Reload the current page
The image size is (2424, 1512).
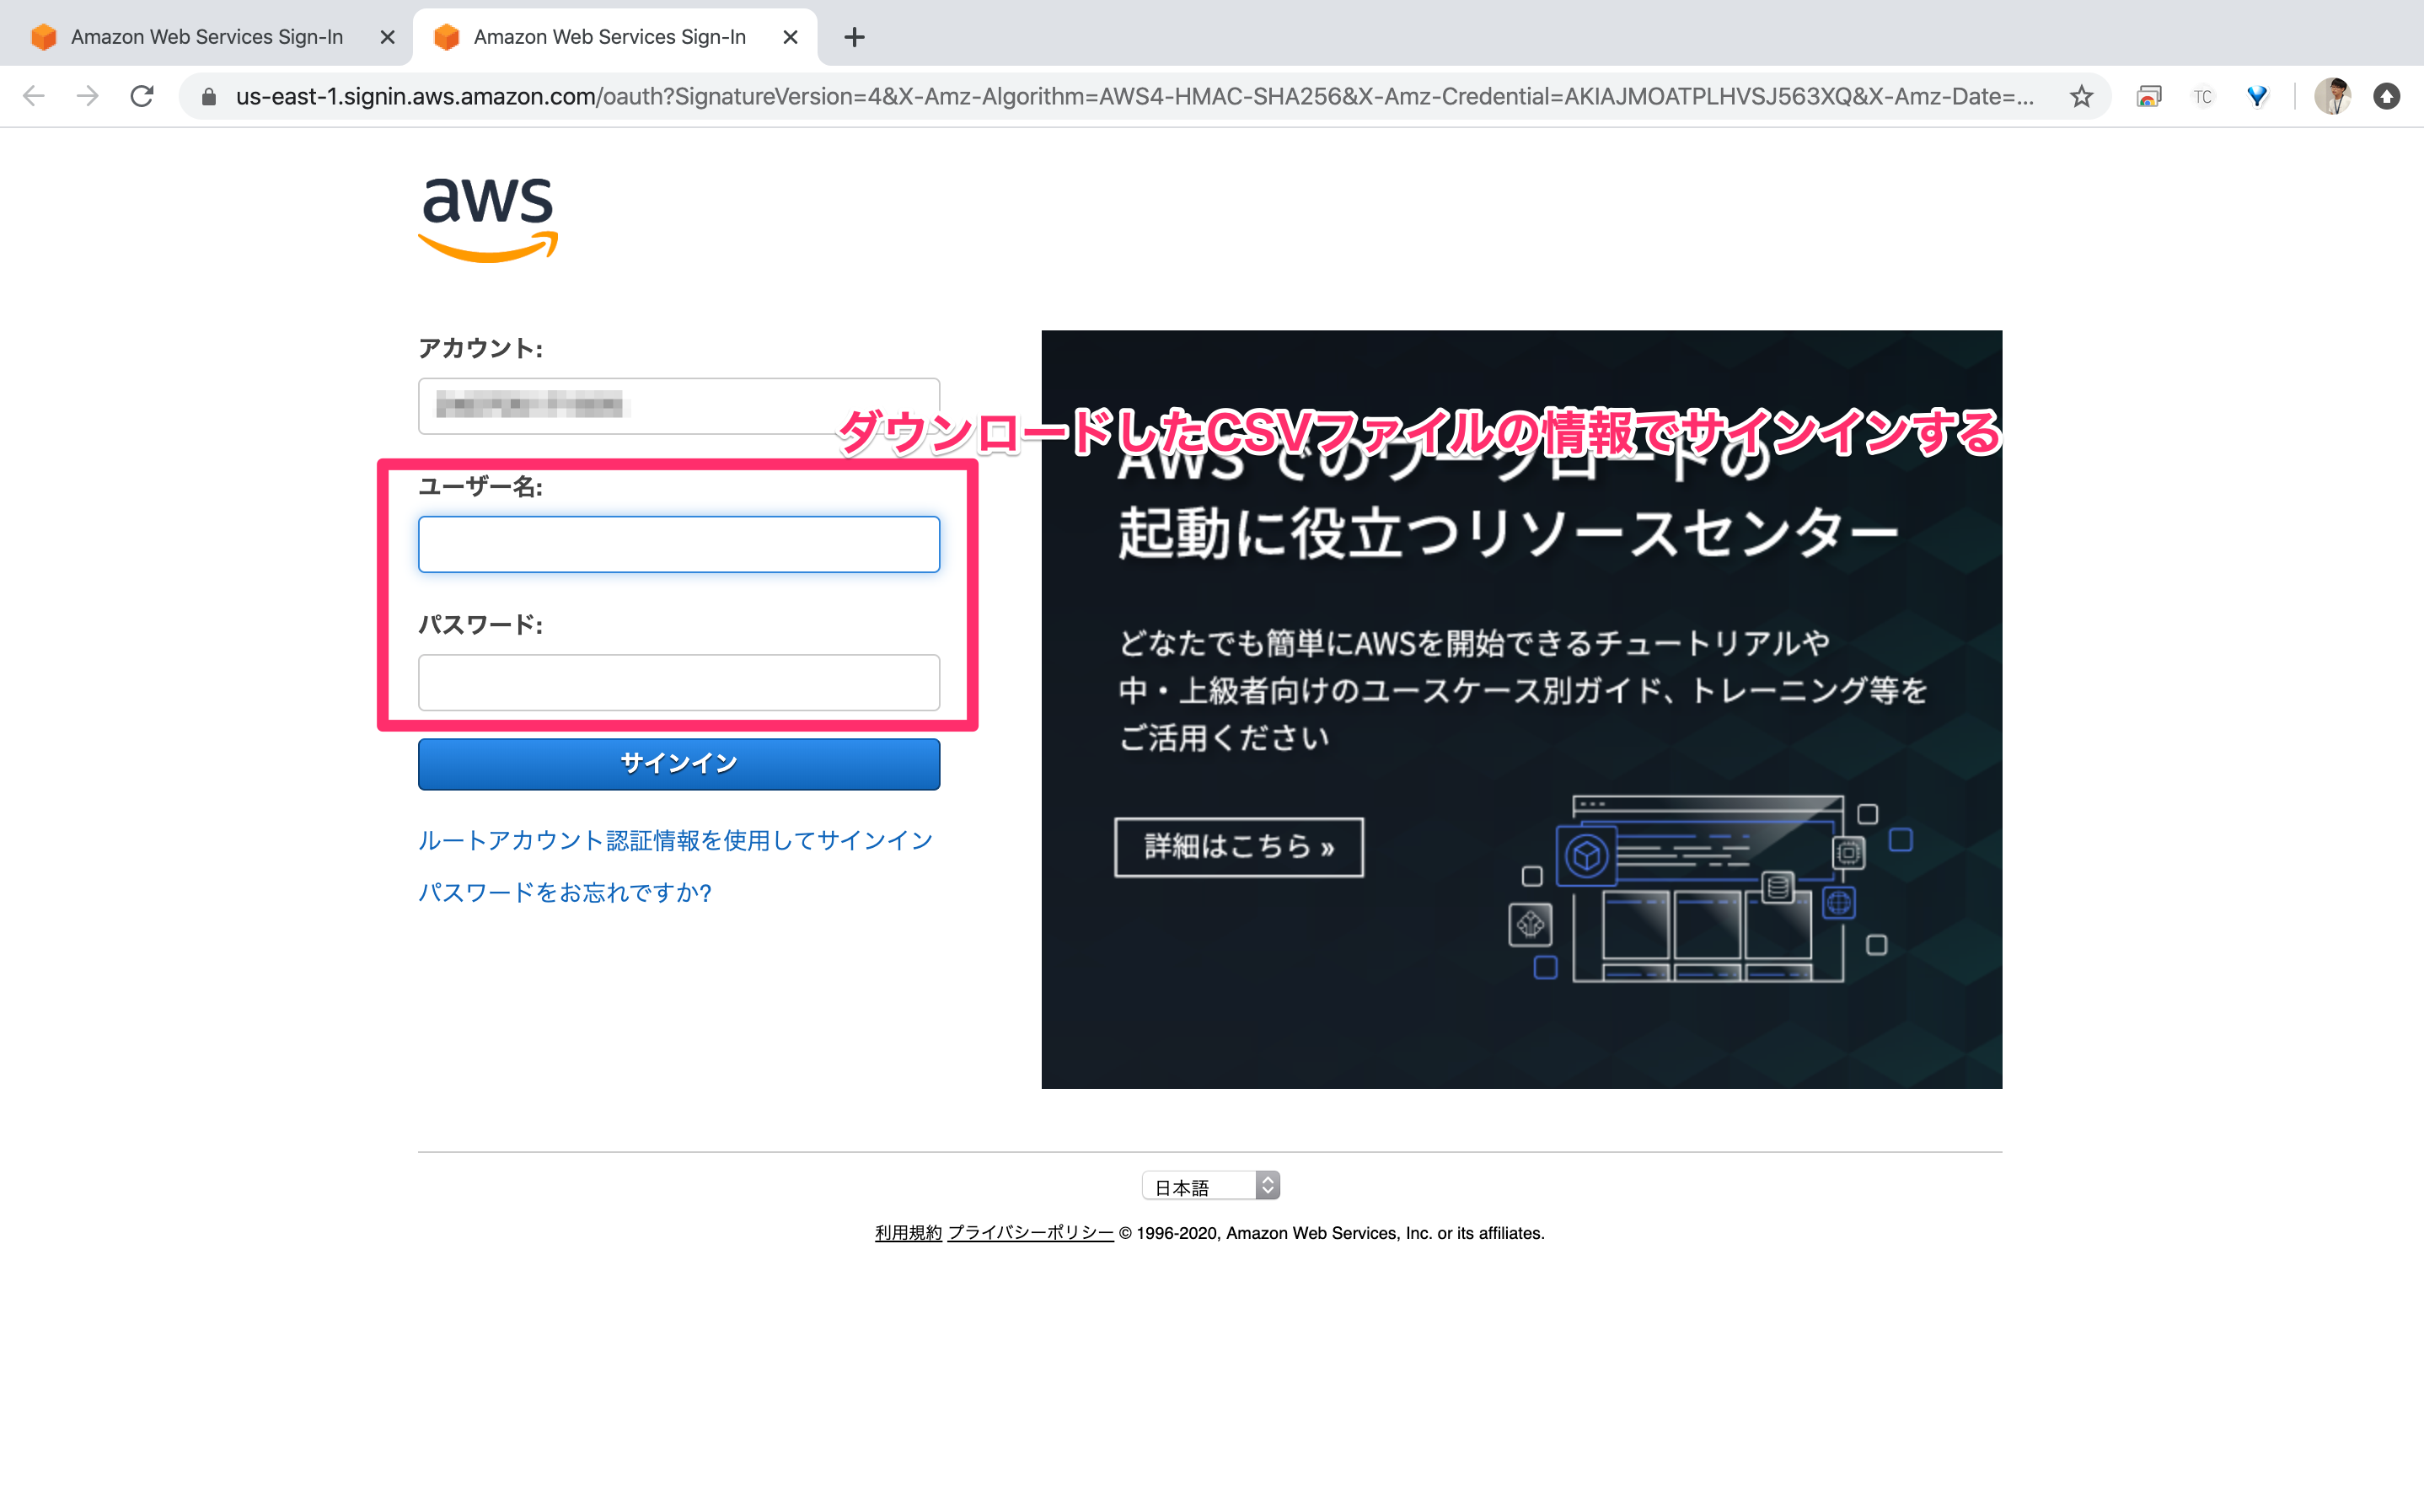click(142, 96)
